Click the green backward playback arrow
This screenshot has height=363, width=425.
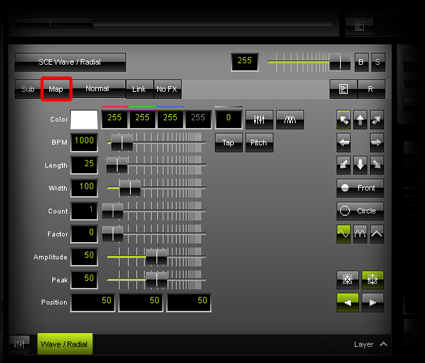pos(348,303)
